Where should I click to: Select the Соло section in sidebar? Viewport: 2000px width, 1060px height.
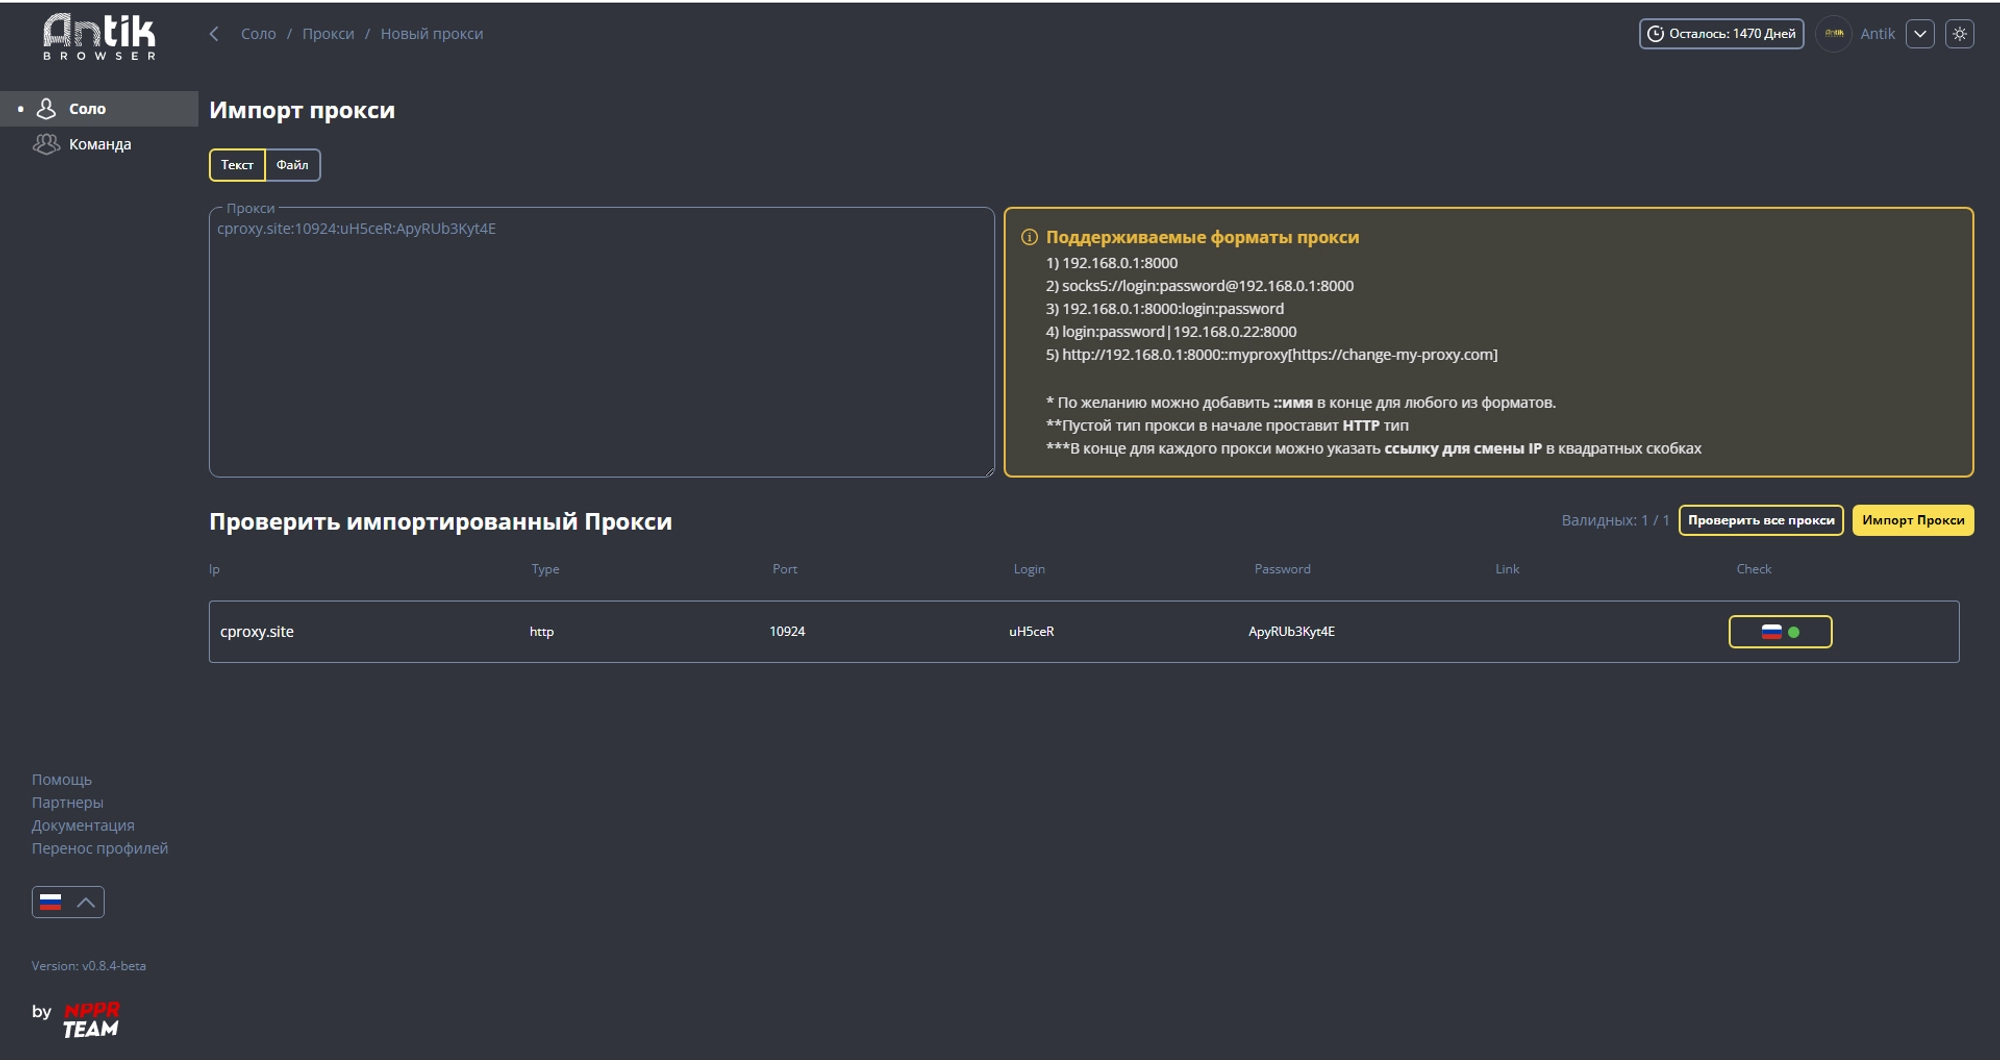point(85,108)
